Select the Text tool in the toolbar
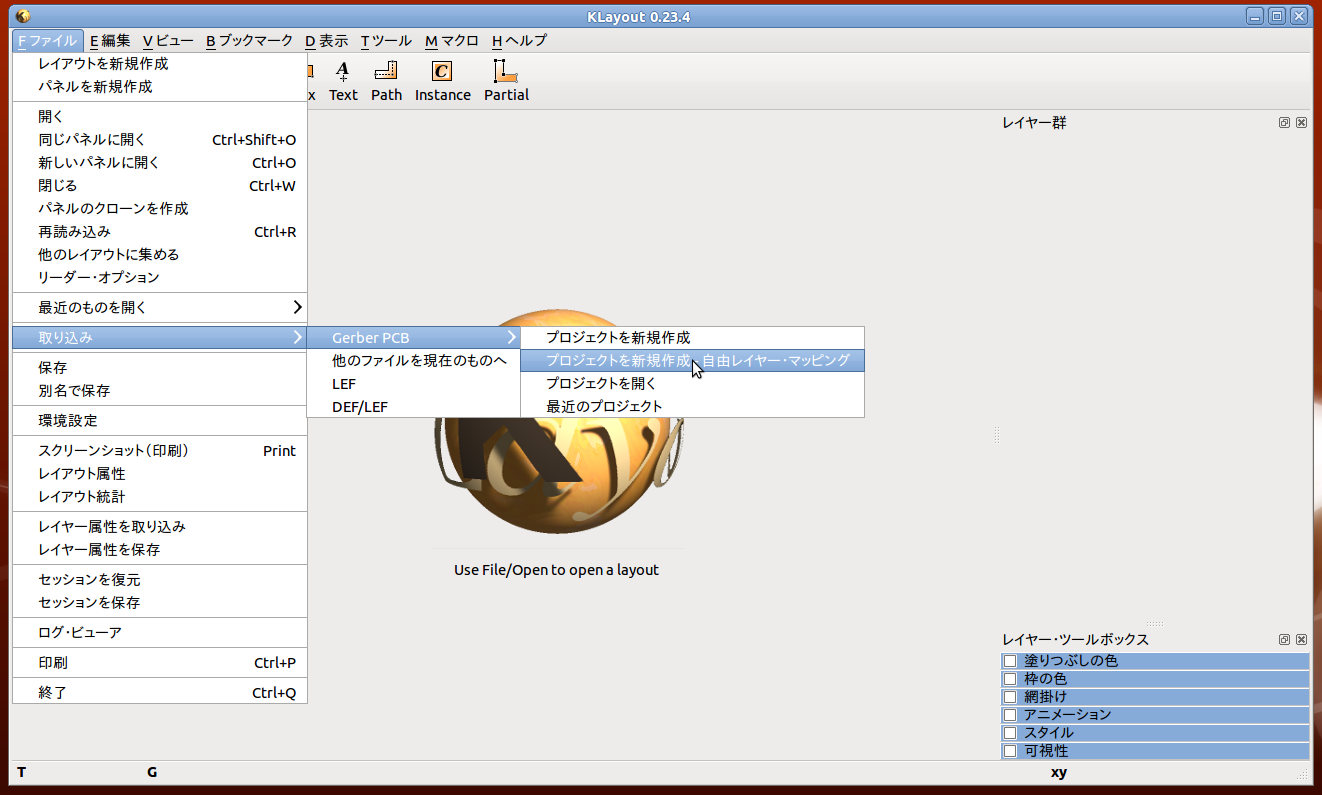 [x=343, y=78]
